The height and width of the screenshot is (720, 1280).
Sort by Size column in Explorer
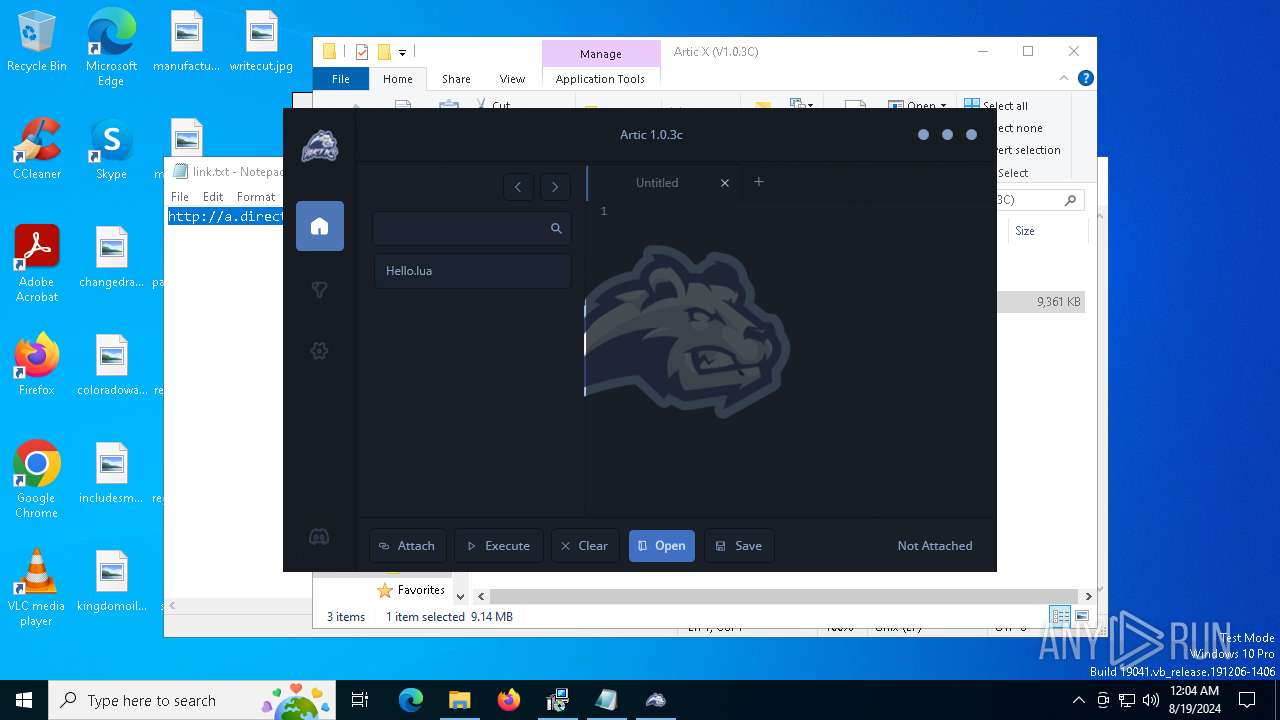point(1025,231)
